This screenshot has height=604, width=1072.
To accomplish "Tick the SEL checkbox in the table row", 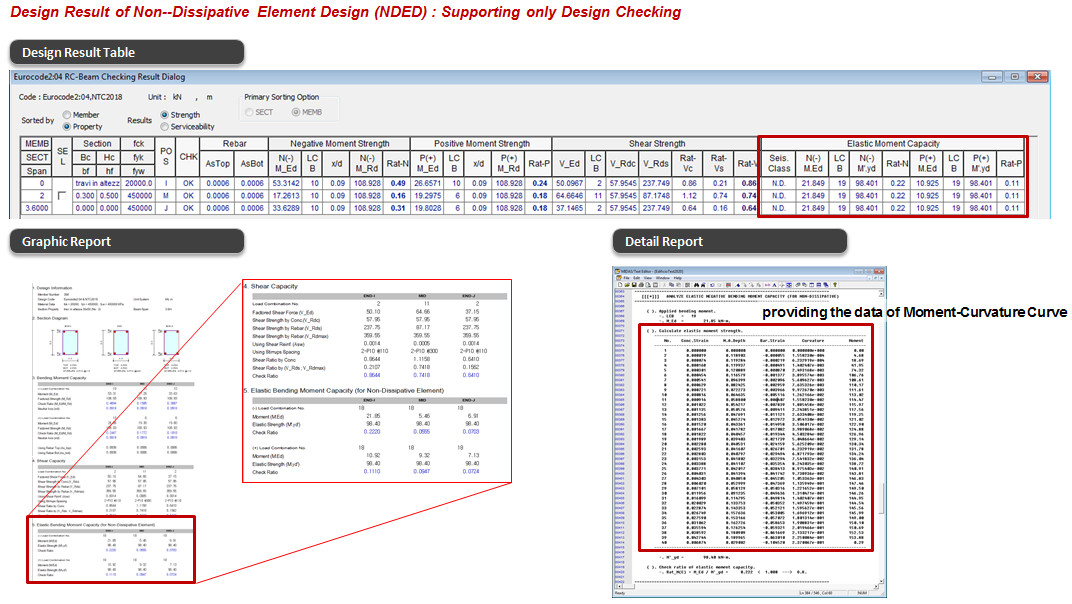I will point(63,196).
